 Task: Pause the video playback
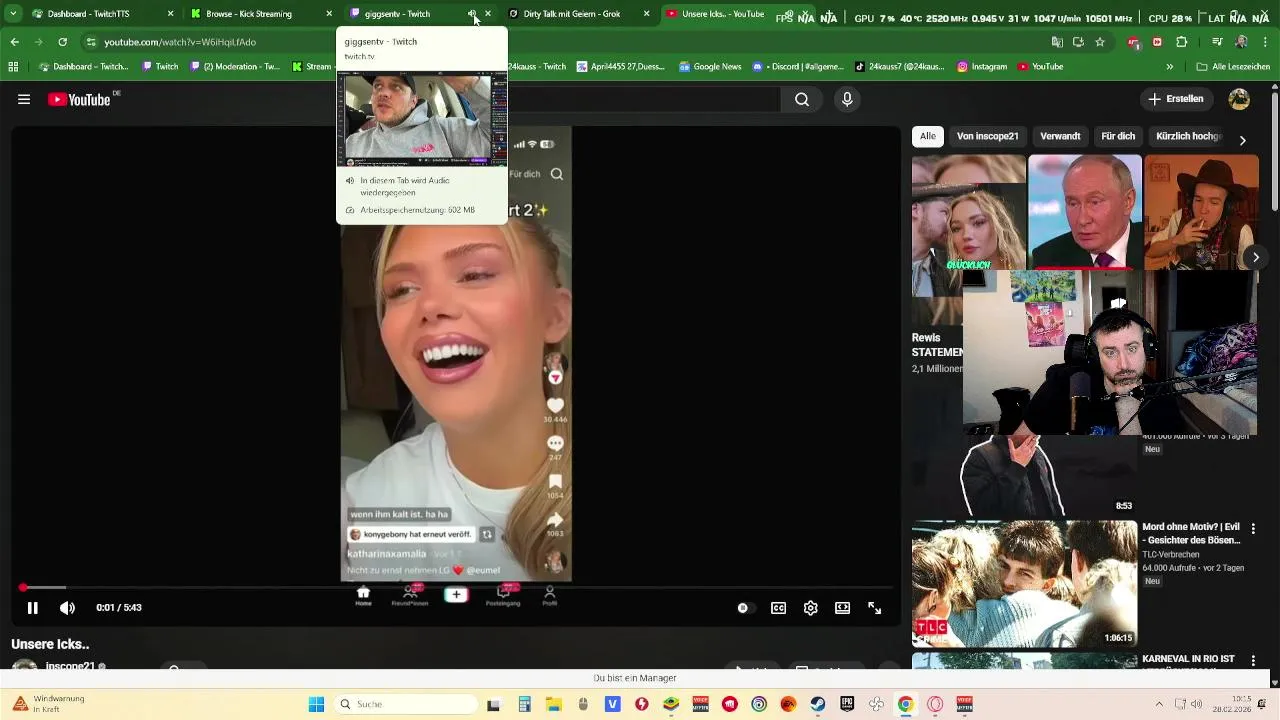pyautogui.click(x=32, y=607)
